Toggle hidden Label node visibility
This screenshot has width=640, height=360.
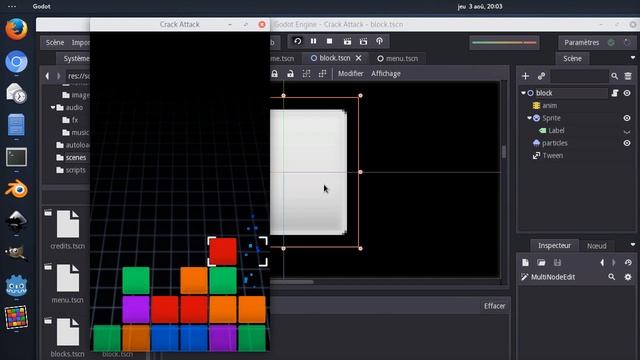[627, 131]
